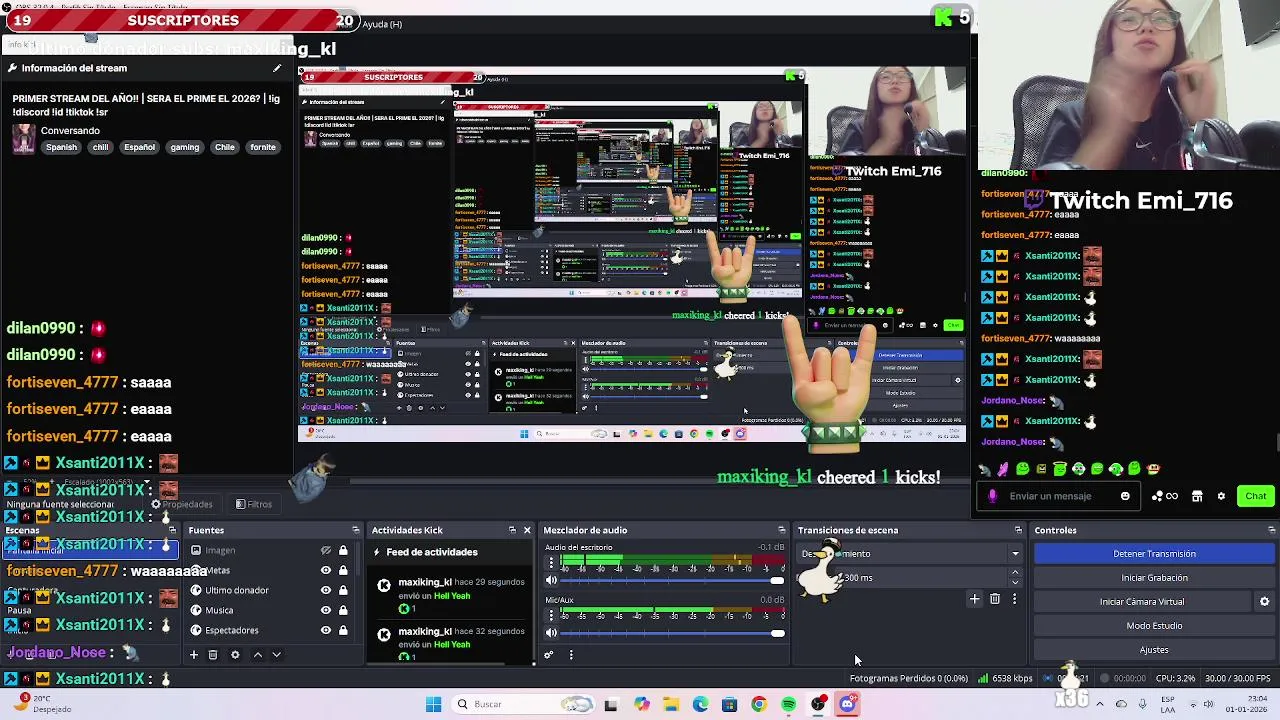The width and height of the screenshot is (1280, 720).
Task: Mute Audio del escritorio speaker
Action: point(550,580)
